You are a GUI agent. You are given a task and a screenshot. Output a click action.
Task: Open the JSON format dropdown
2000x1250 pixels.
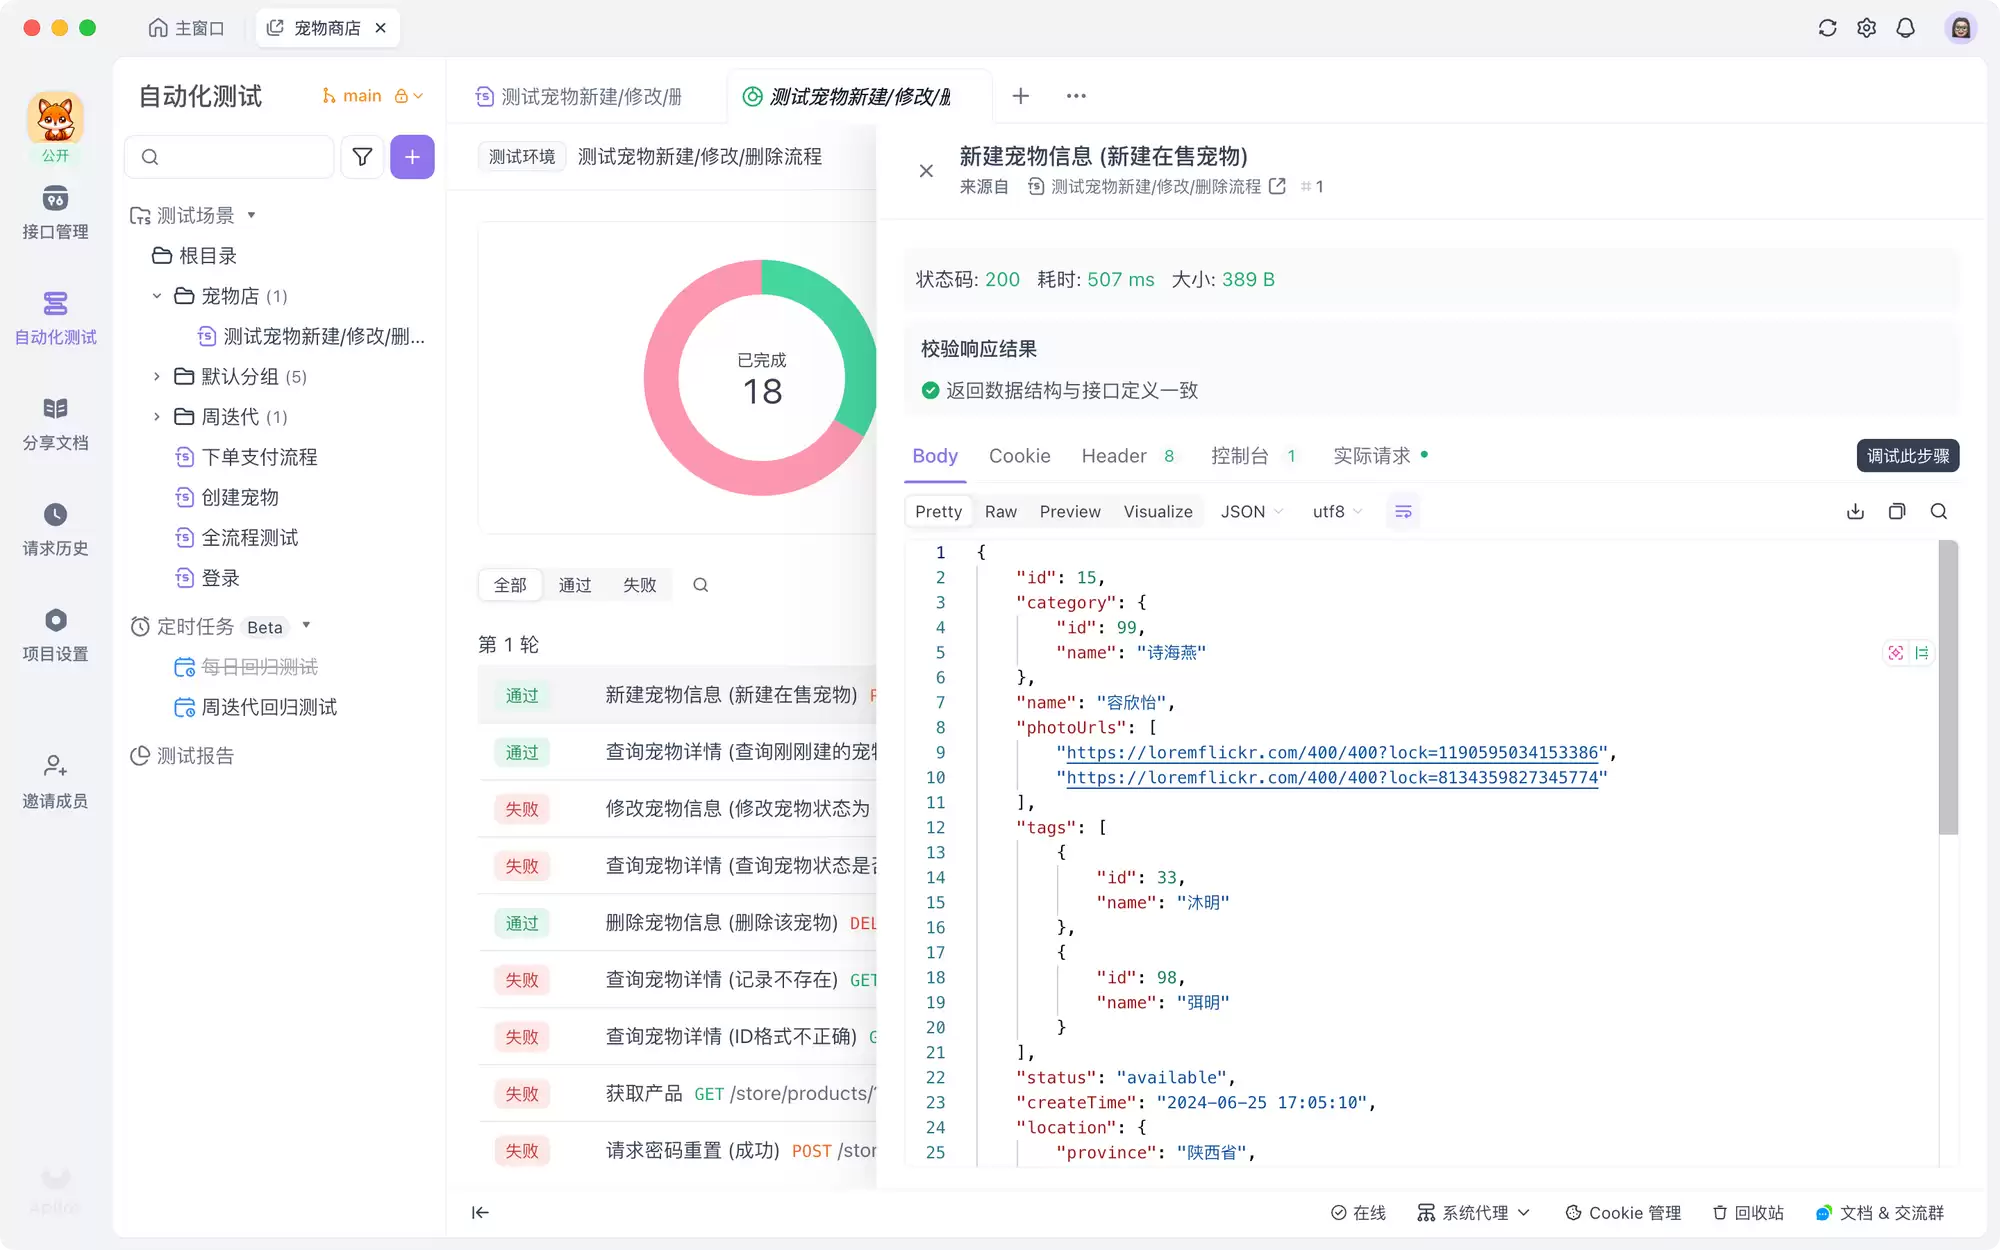pyautogui.click(x=1252, y=511)
